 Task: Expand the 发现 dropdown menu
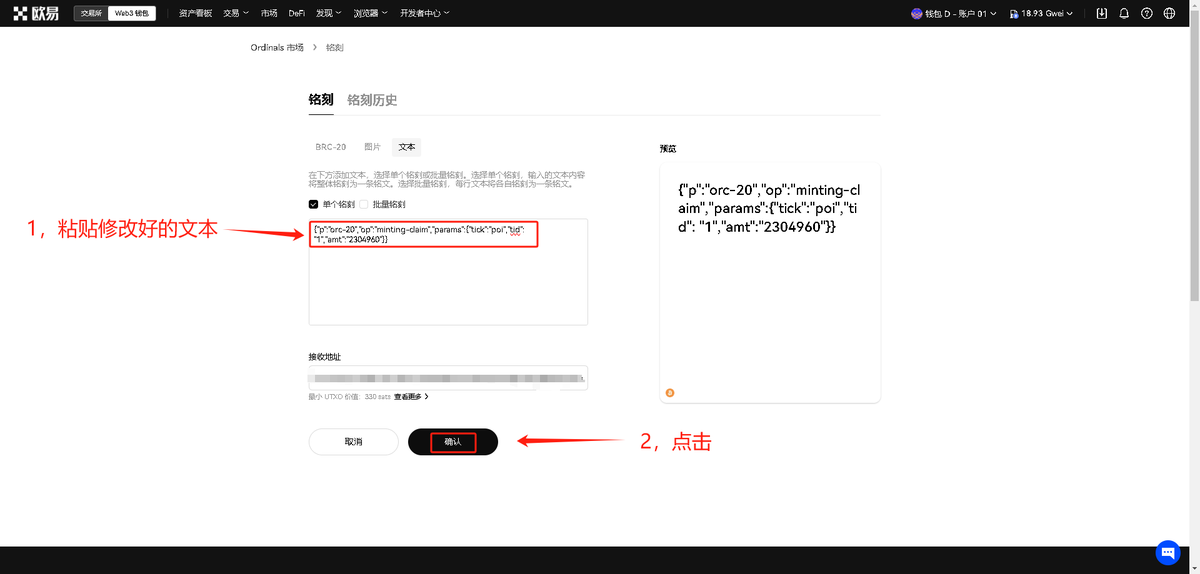[x=330, y=13]
